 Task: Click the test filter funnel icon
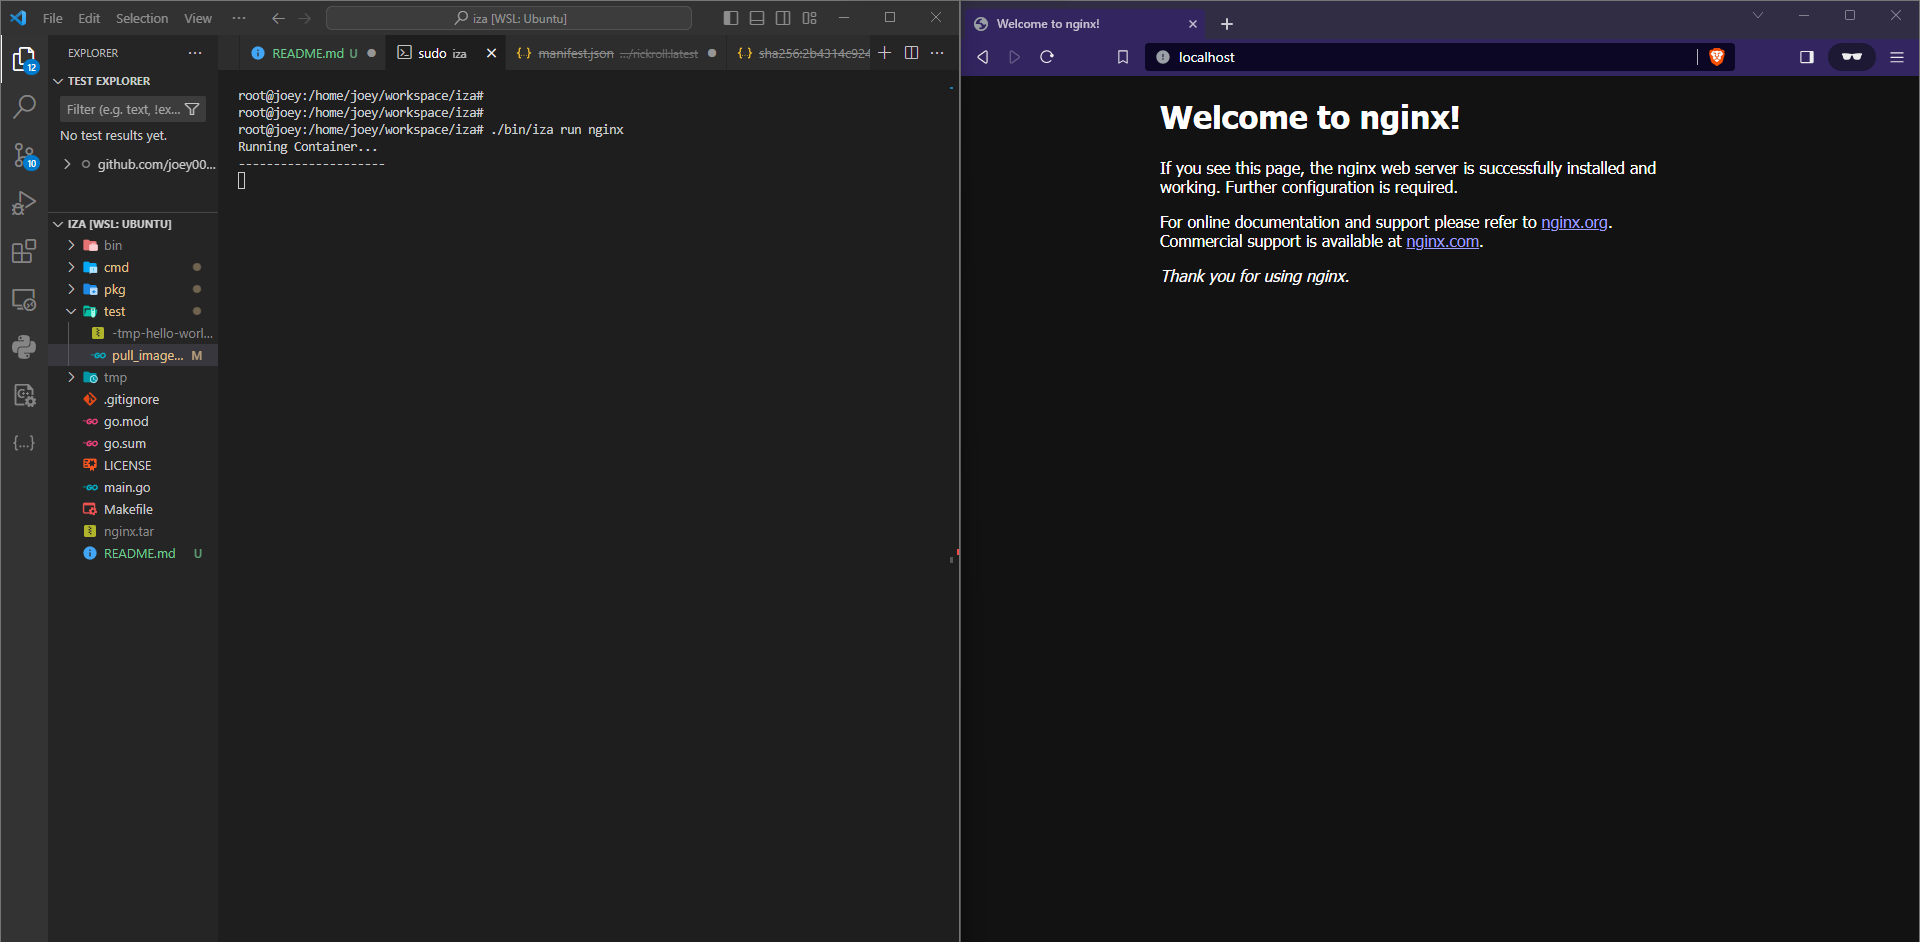click(193, 109)
